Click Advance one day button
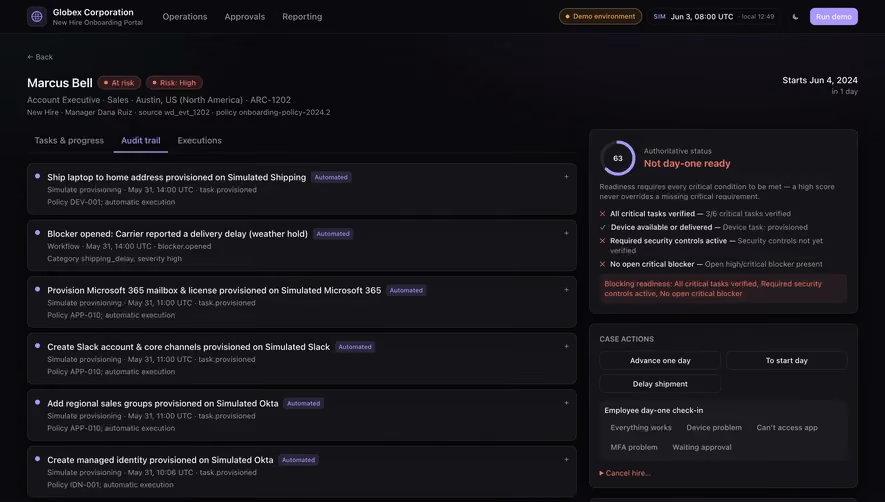The height and width of the screenshot is (502, 885). click(x=660, y=360)
